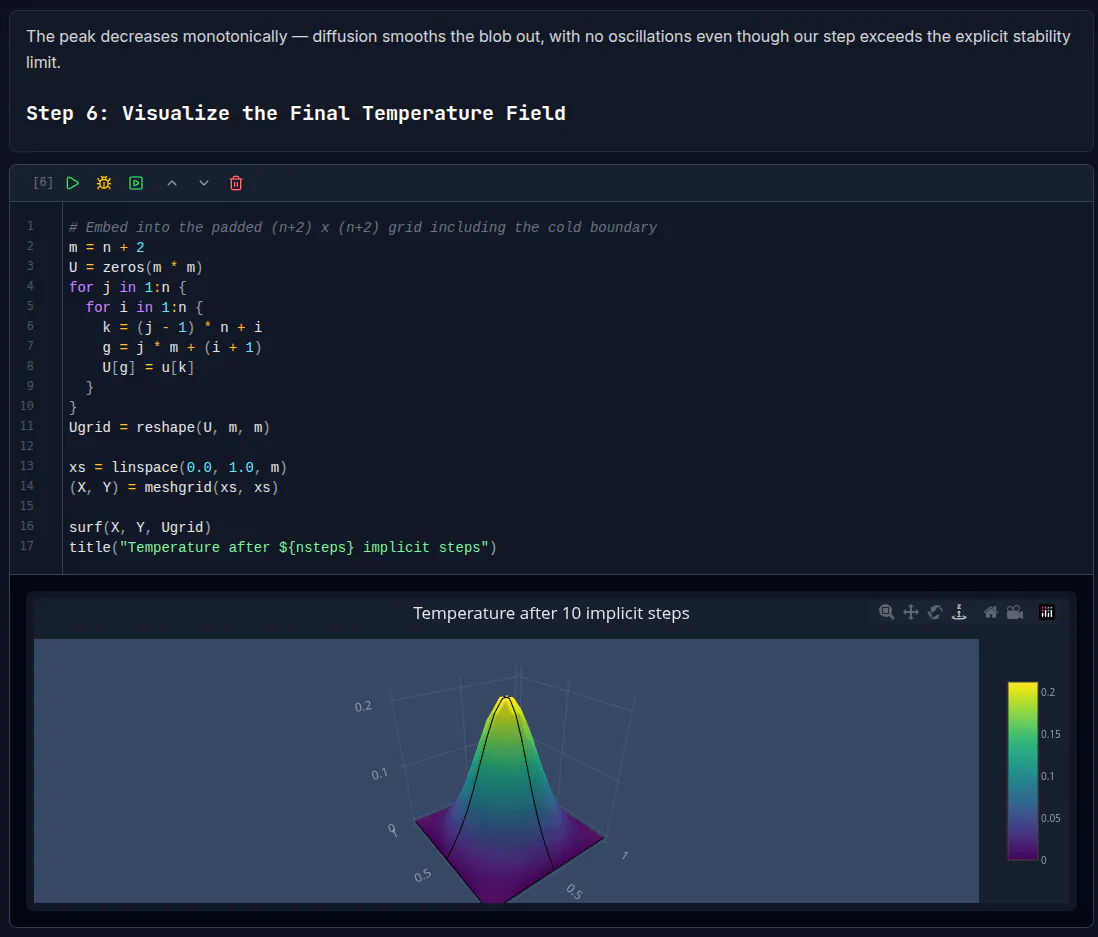Move the cell up with the chevron
This screenshot has width=1098, height=937.
point(172,183)
